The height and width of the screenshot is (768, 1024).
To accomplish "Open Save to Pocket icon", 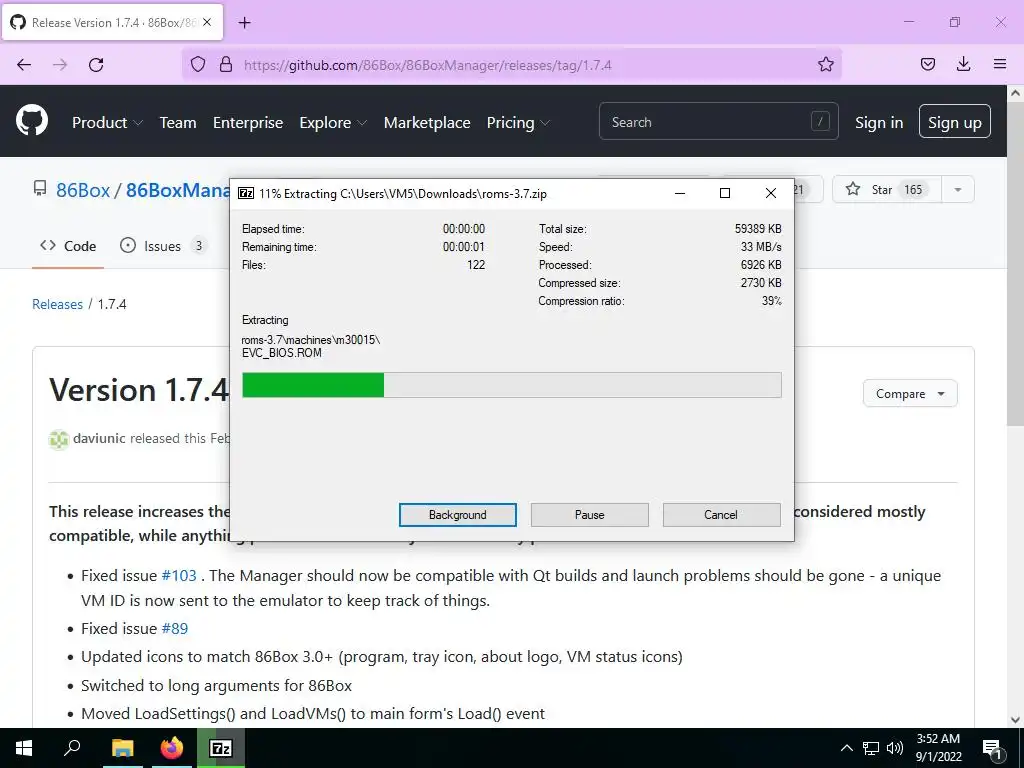I will pyautogui.click(x=928, y=64).
